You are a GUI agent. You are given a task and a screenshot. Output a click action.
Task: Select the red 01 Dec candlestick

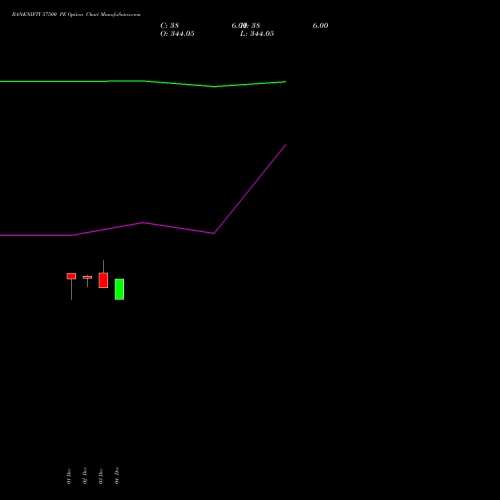point(71,276)
